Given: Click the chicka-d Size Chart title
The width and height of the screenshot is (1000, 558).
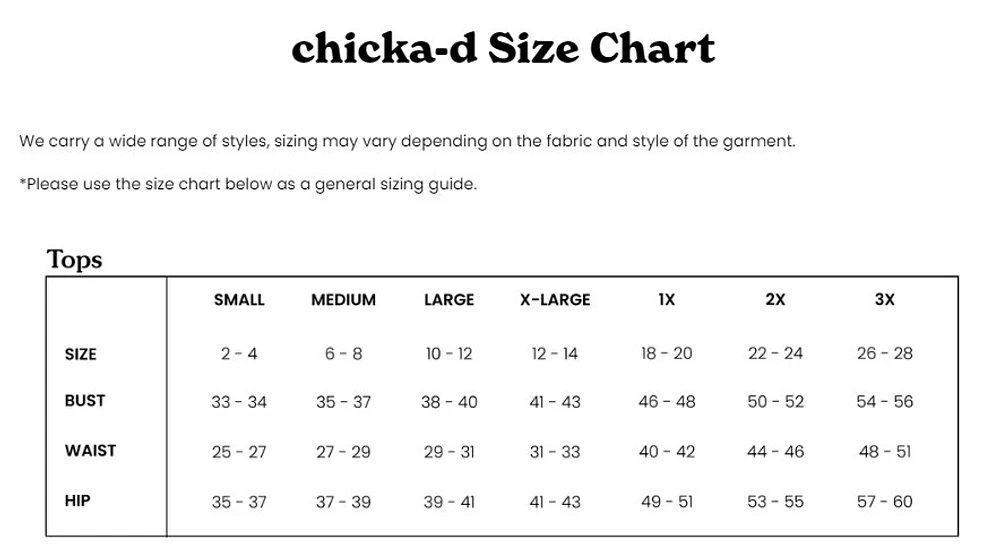Looking at the screenshot, I should pyautogui.click(x=503, y=48).
